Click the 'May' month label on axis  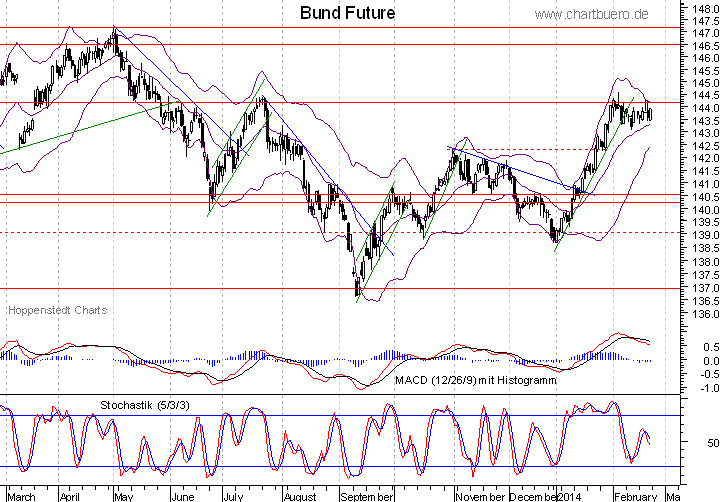(124, 497)
